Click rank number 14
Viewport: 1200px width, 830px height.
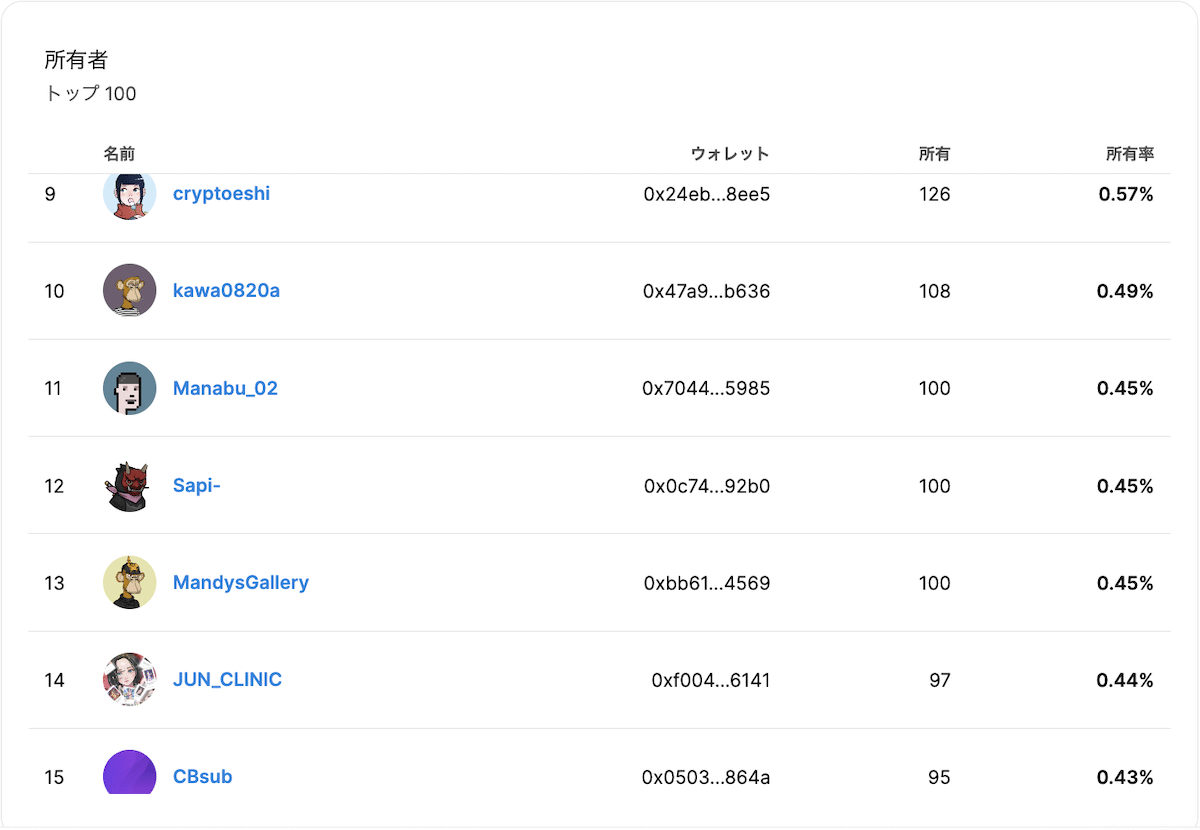(54, 680)
